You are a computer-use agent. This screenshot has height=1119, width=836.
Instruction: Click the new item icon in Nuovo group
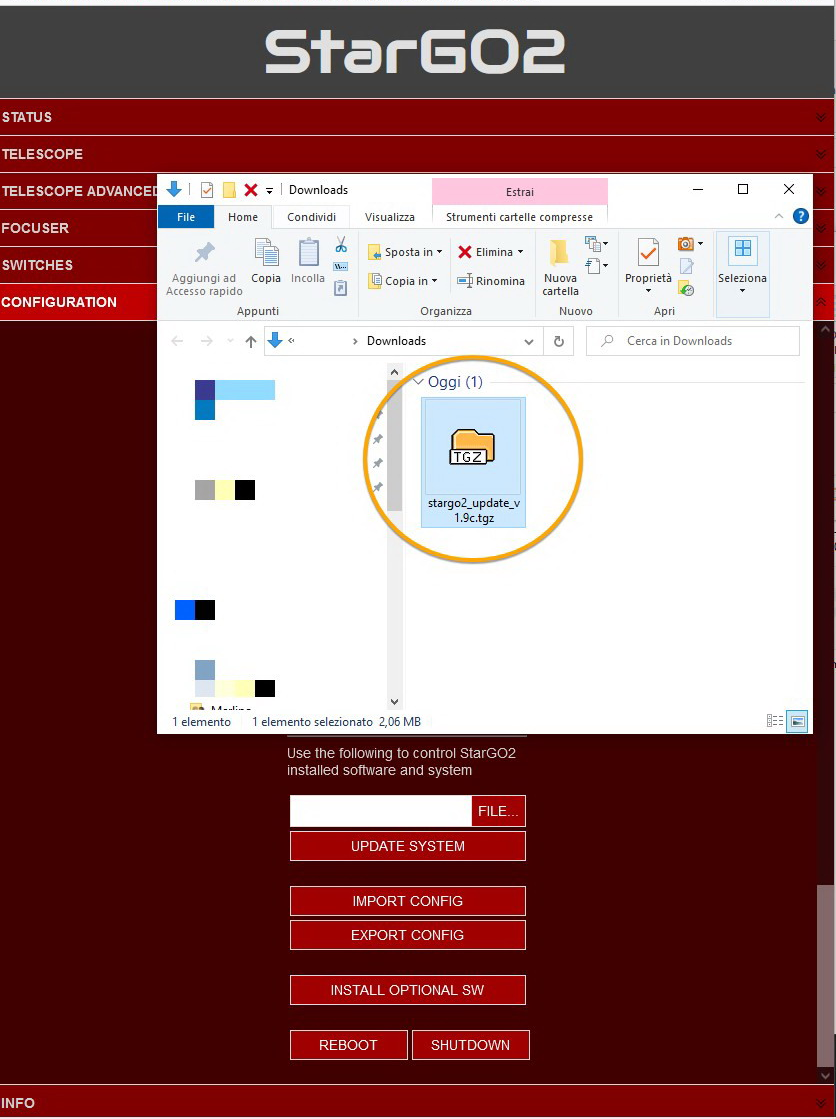pos(594,244)
